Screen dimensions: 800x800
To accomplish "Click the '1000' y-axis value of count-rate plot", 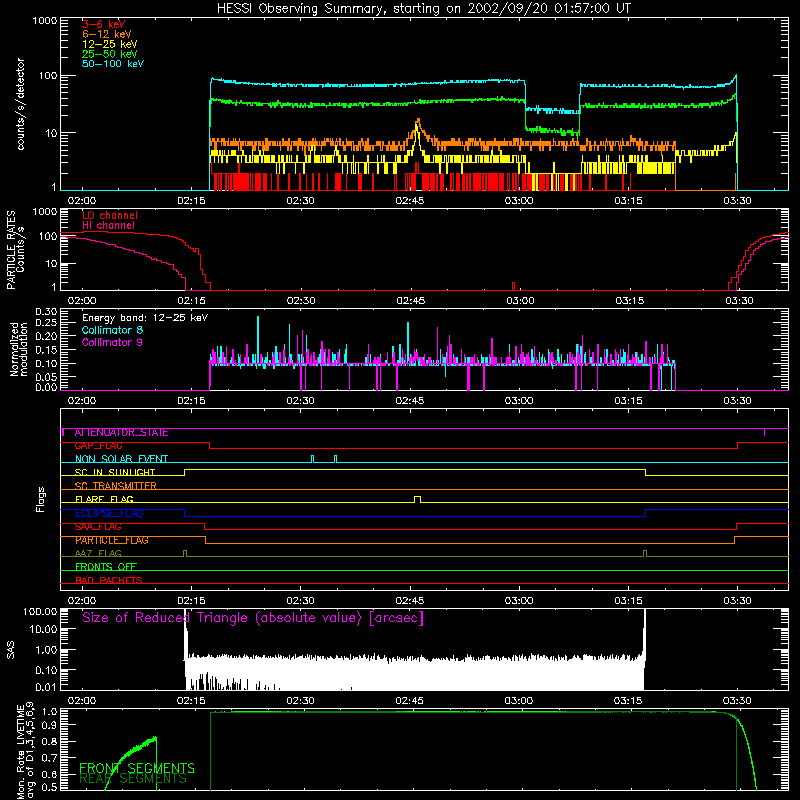I will (x=45, y=21).
